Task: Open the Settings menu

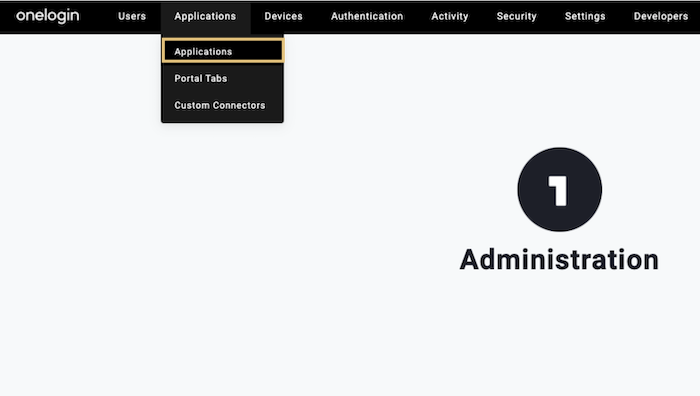Action: (x=585, y=17)
